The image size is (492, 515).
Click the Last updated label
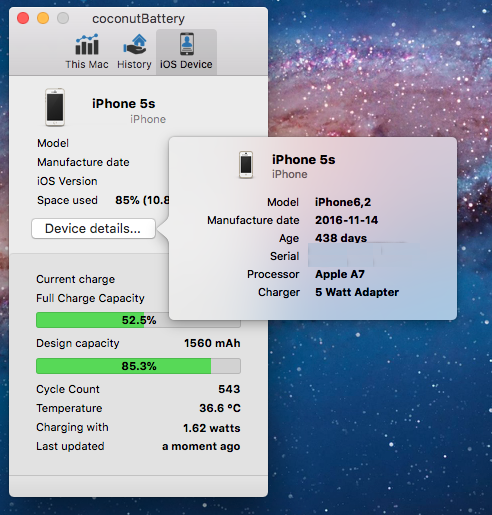[70, 446]
